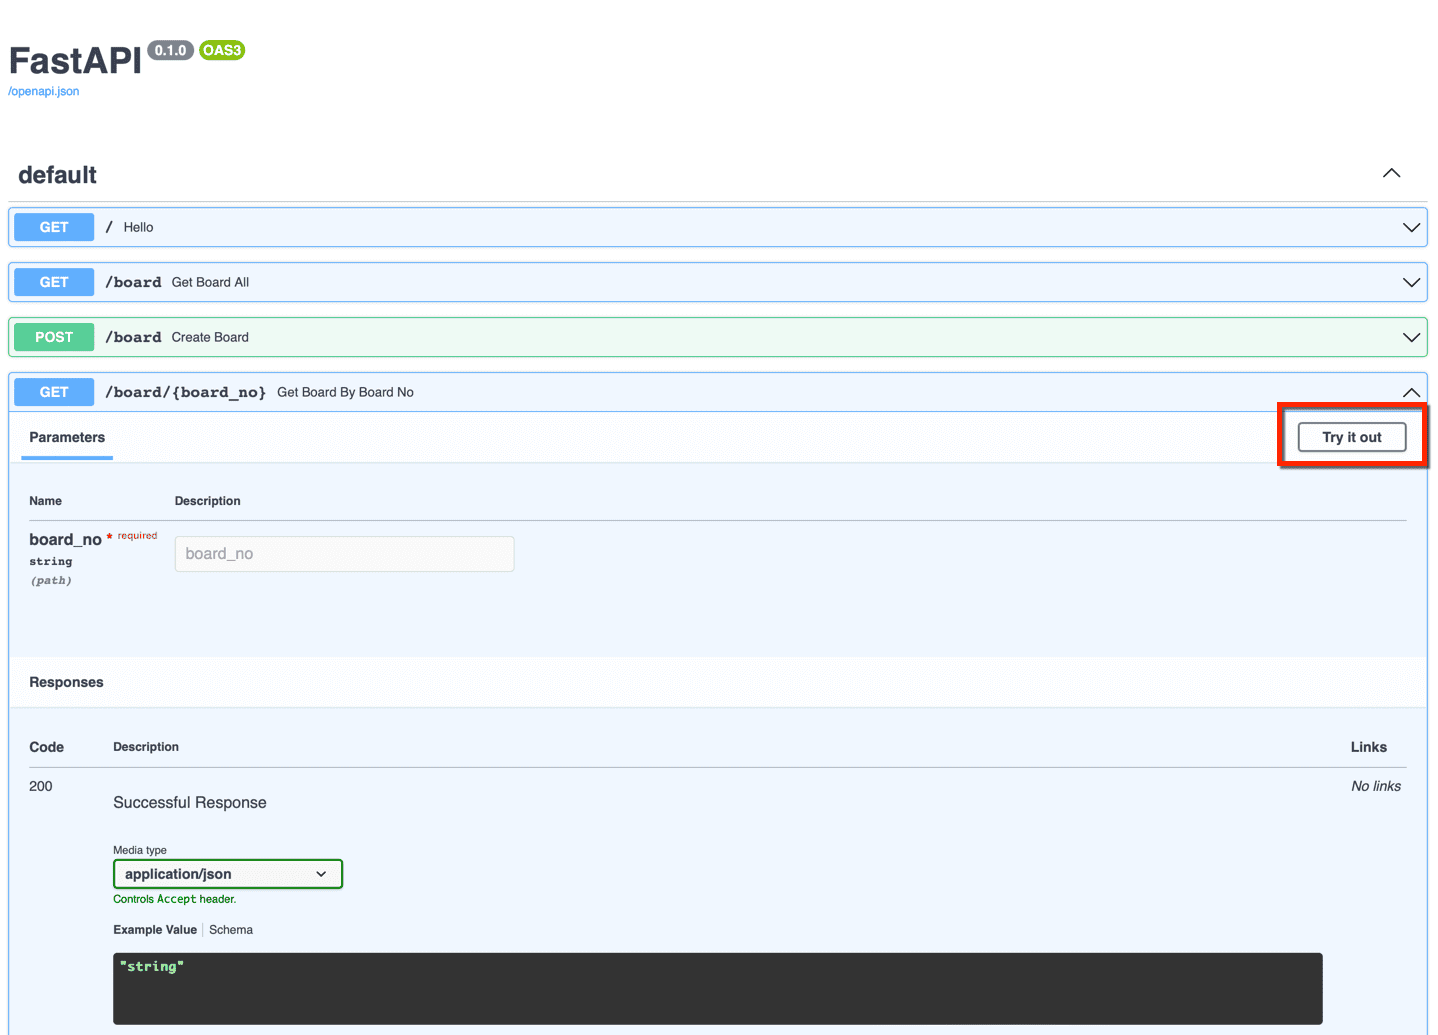
Task: Click the OAS3 badge next to FastAPI
Action: (221, 49)
